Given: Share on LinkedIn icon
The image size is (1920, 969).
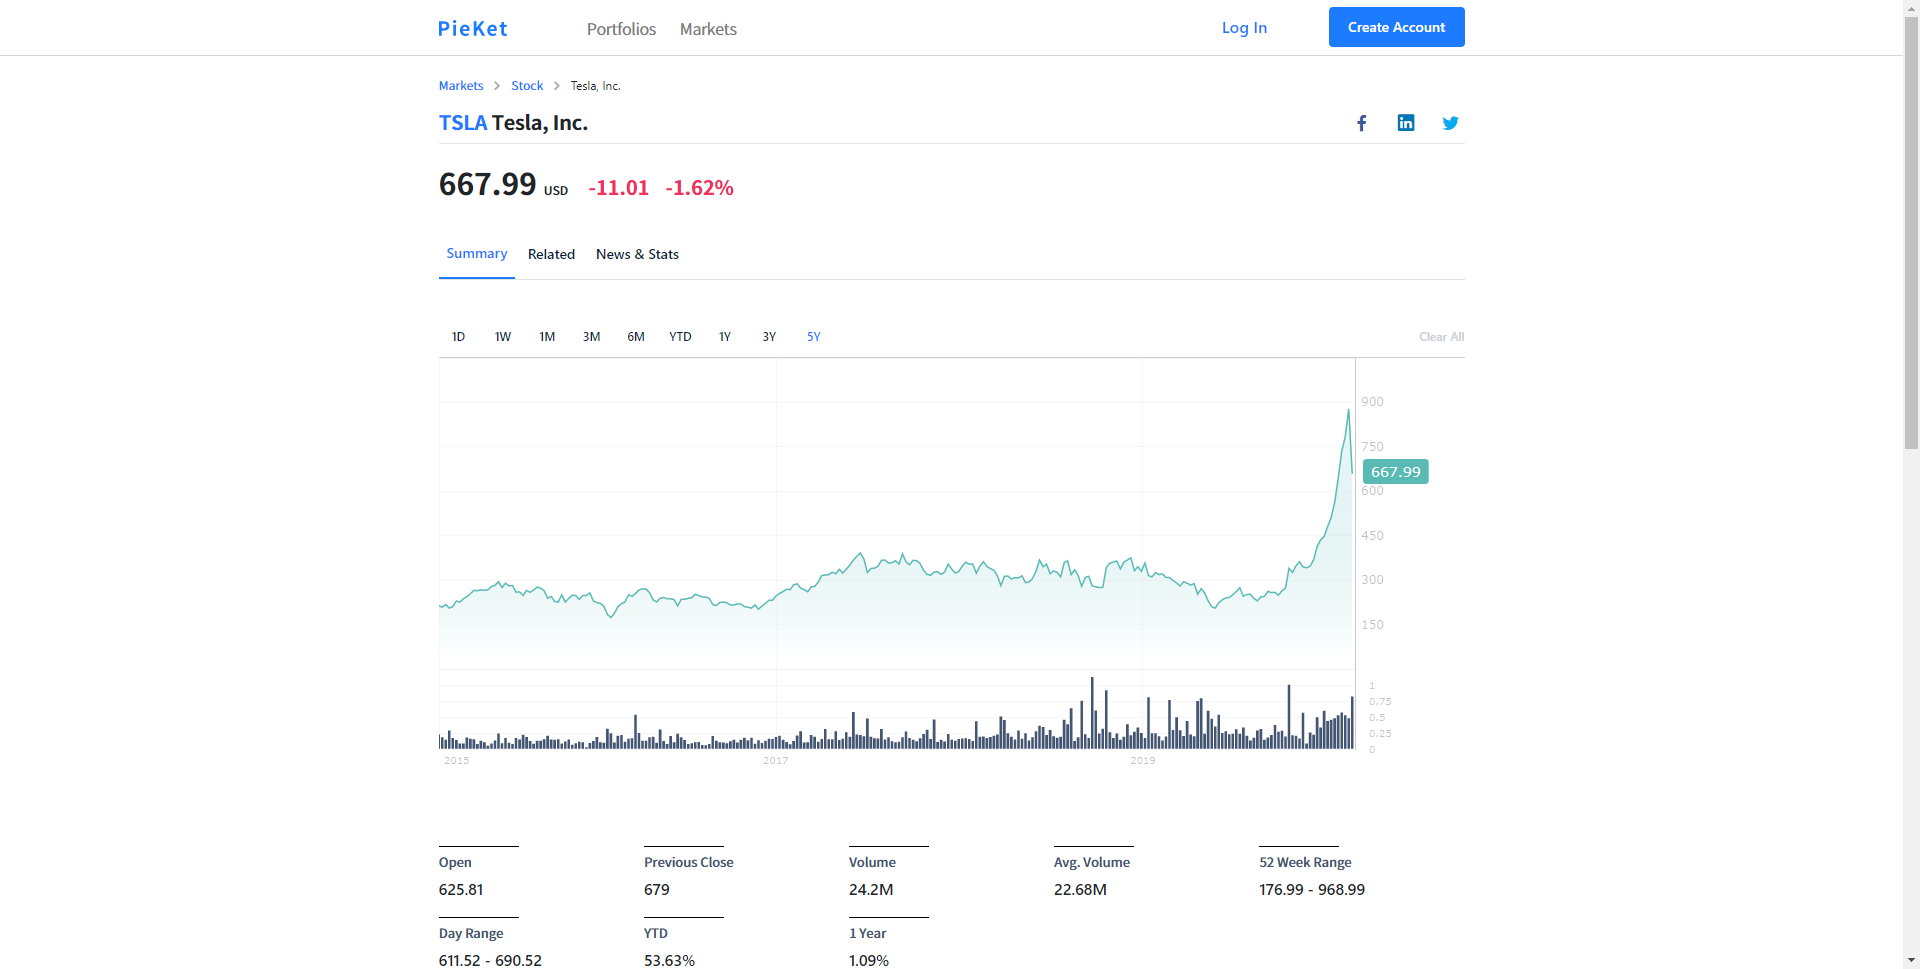Looking at the screenshot, I should point(1406,123).
